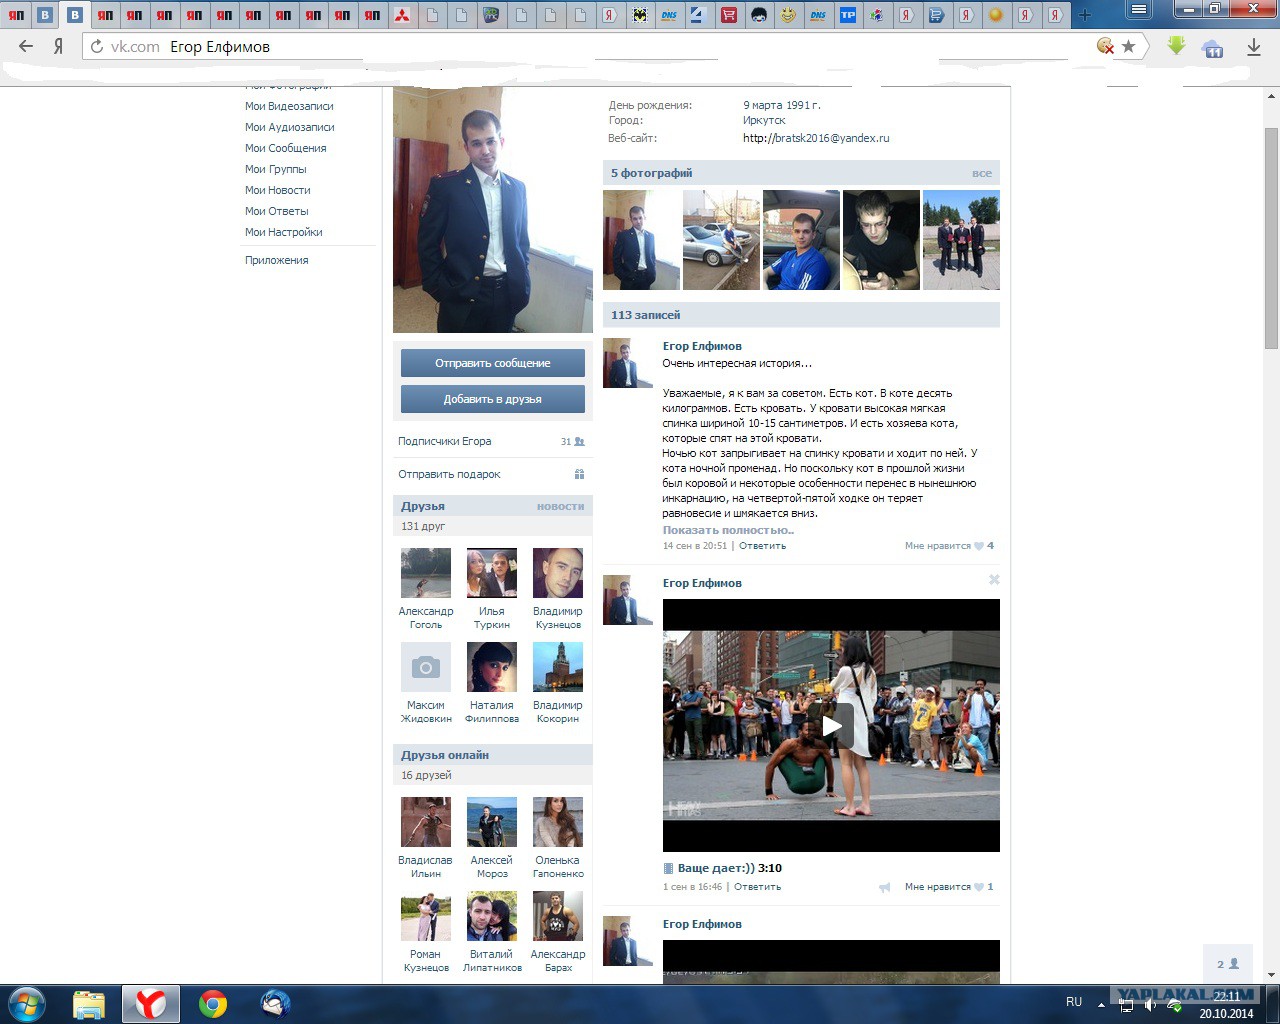
Task: Open the large profile photo
Action: (493, 209)
